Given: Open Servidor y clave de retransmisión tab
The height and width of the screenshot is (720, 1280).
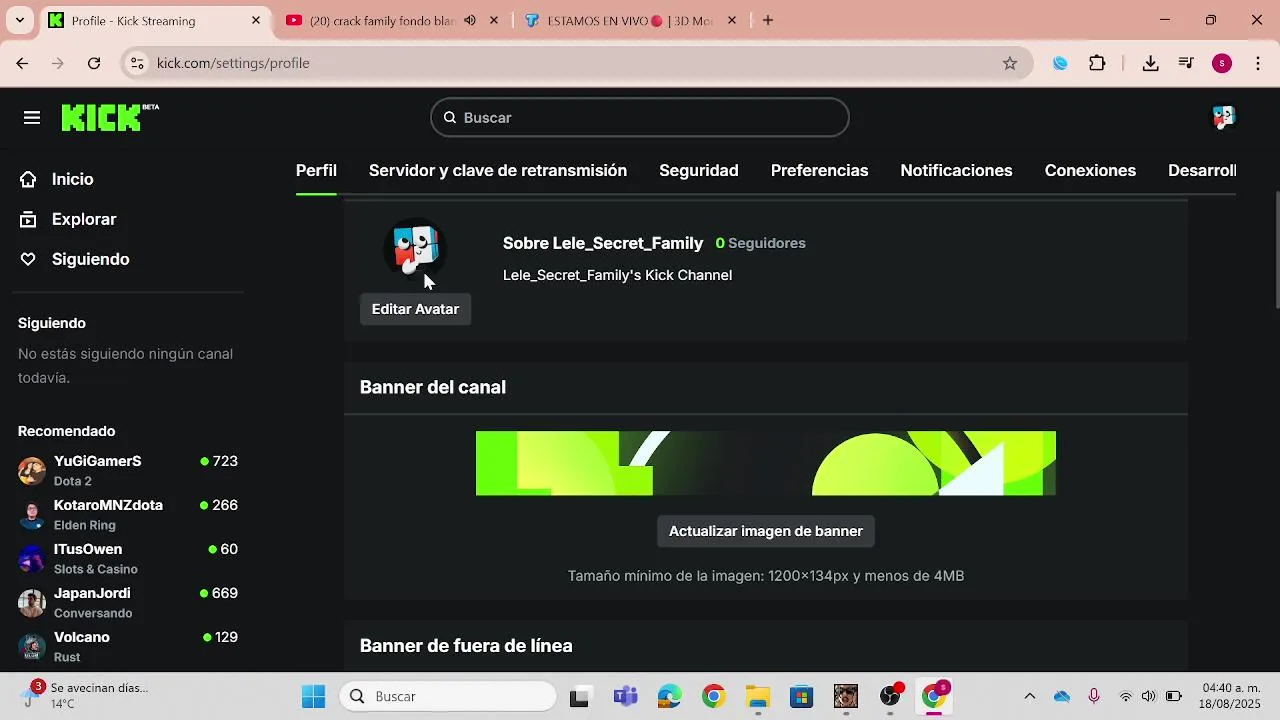Looking at the screenshot, I should [498, 171].
